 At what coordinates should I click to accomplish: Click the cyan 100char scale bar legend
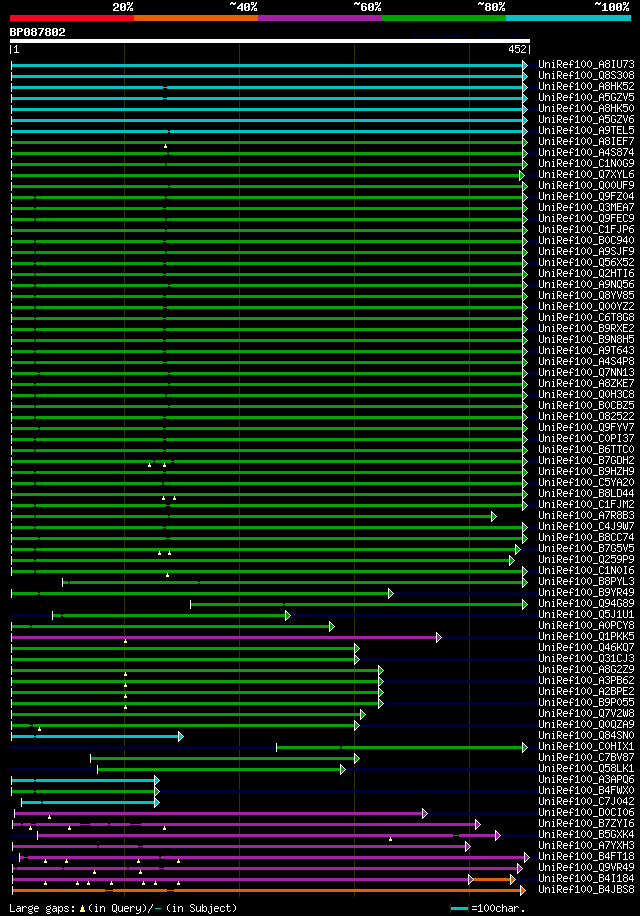coord(460,908)
